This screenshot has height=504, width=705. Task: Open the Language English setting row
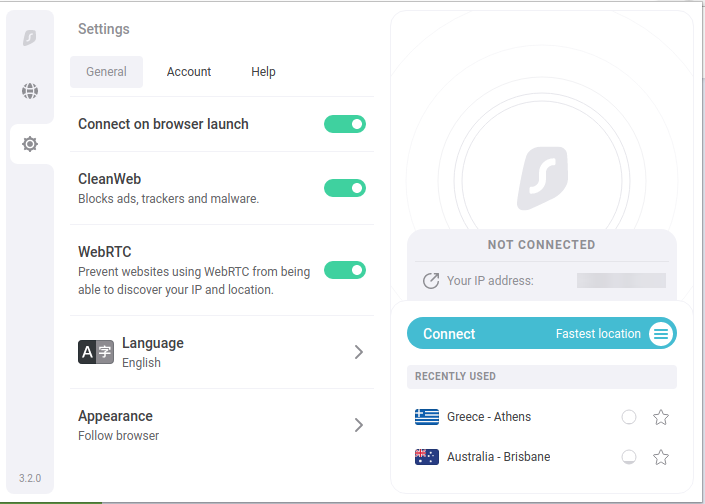point(222,352)
